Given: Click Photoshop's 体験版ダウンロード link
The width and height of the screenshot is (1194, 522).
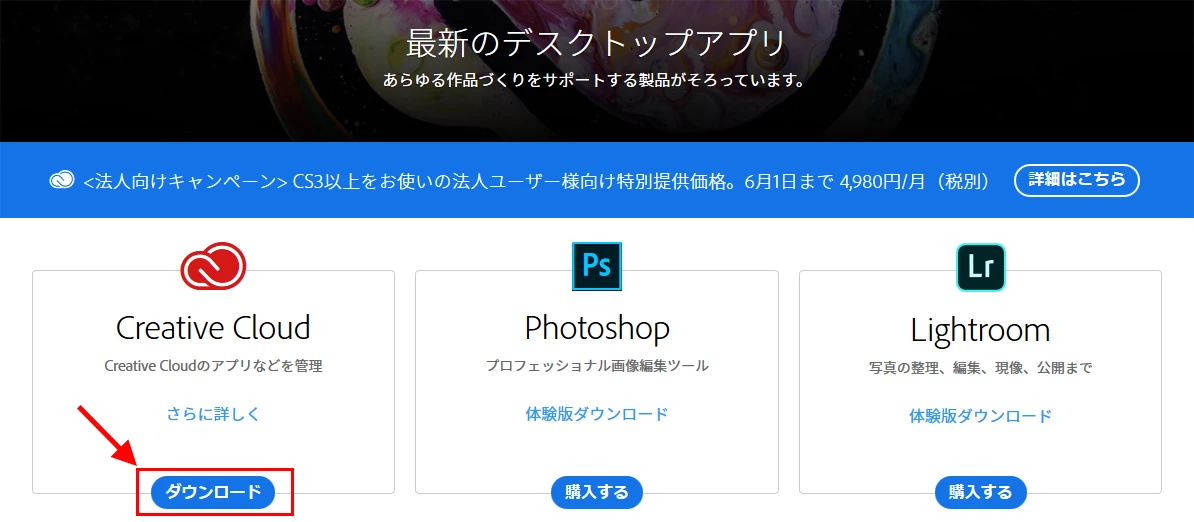Looking at the screenshot, I should coord(597,415).
